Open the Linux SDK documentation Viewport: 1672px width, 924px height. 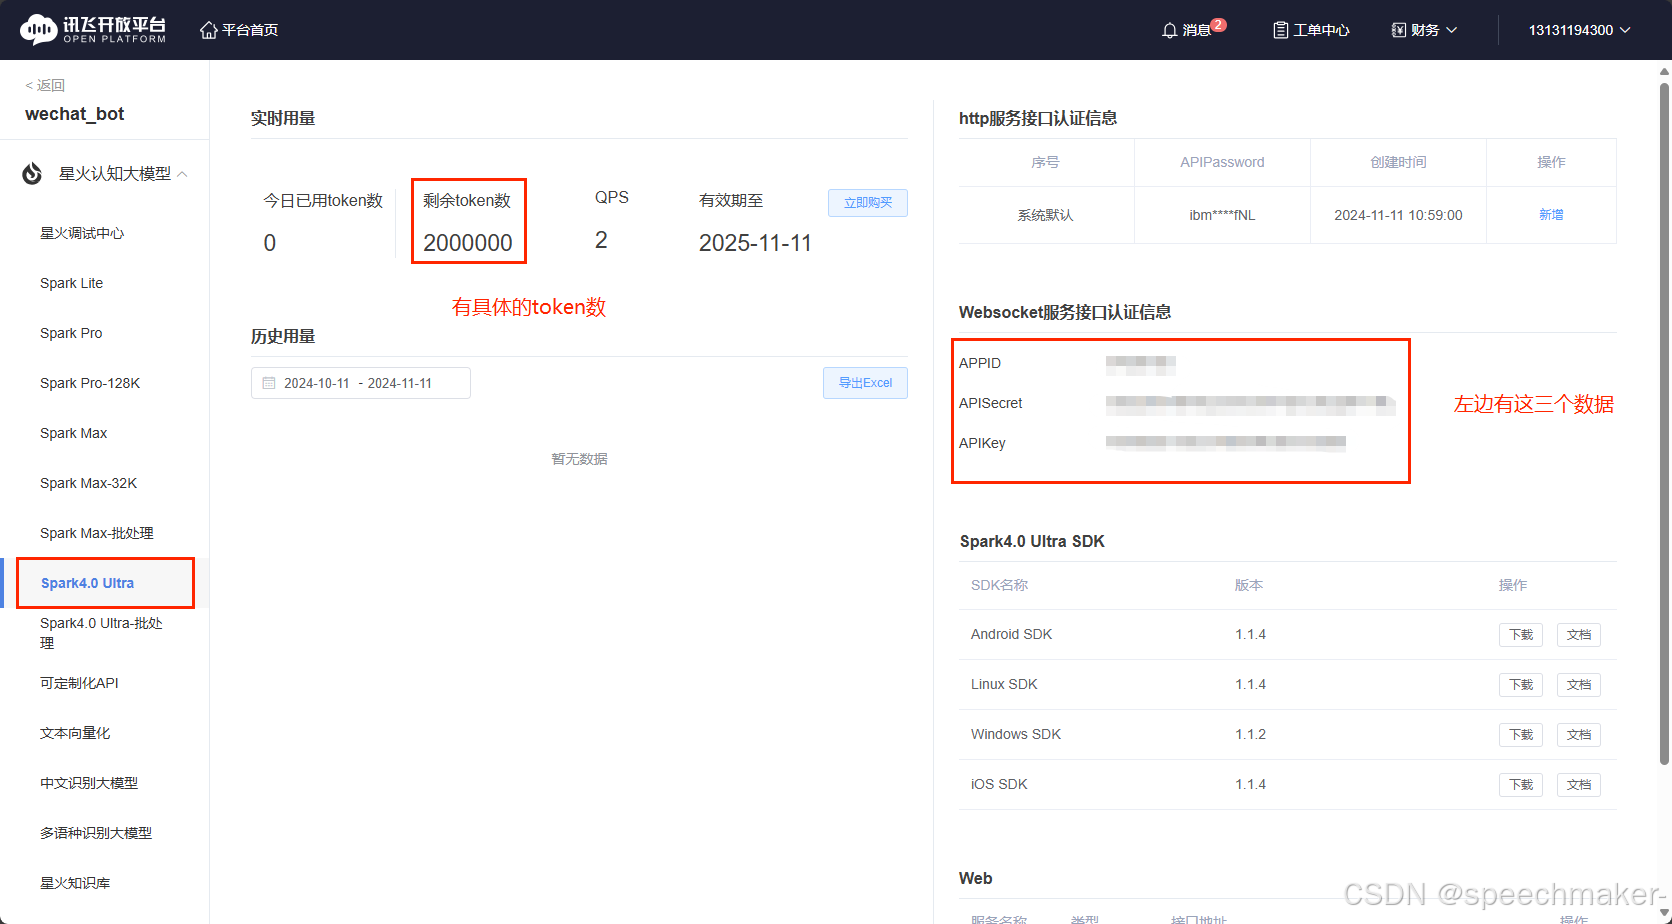tap(1579, 685)
